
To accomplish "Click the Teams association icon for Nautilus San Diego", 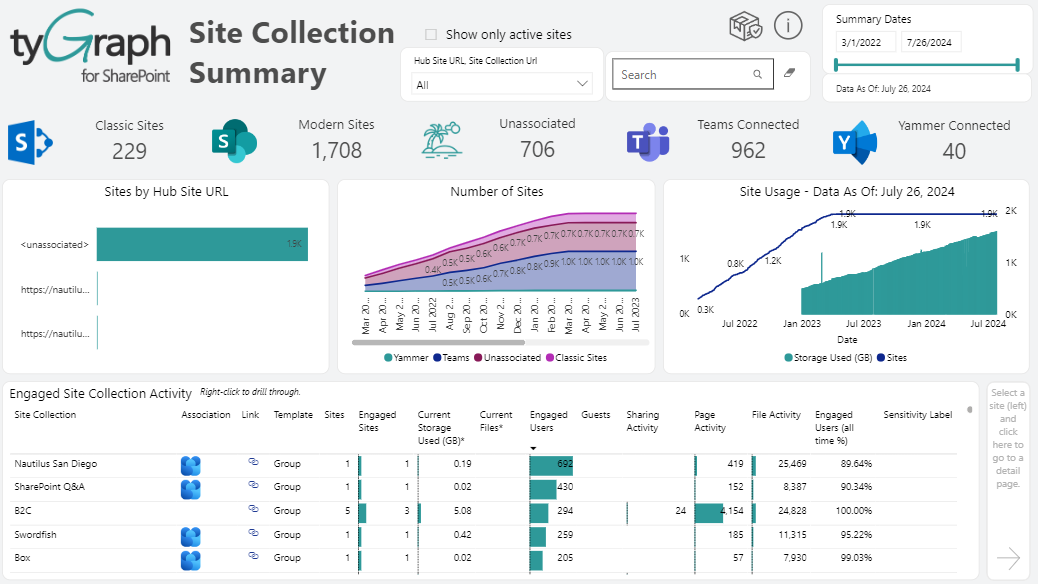I will [x=190, y=464].
